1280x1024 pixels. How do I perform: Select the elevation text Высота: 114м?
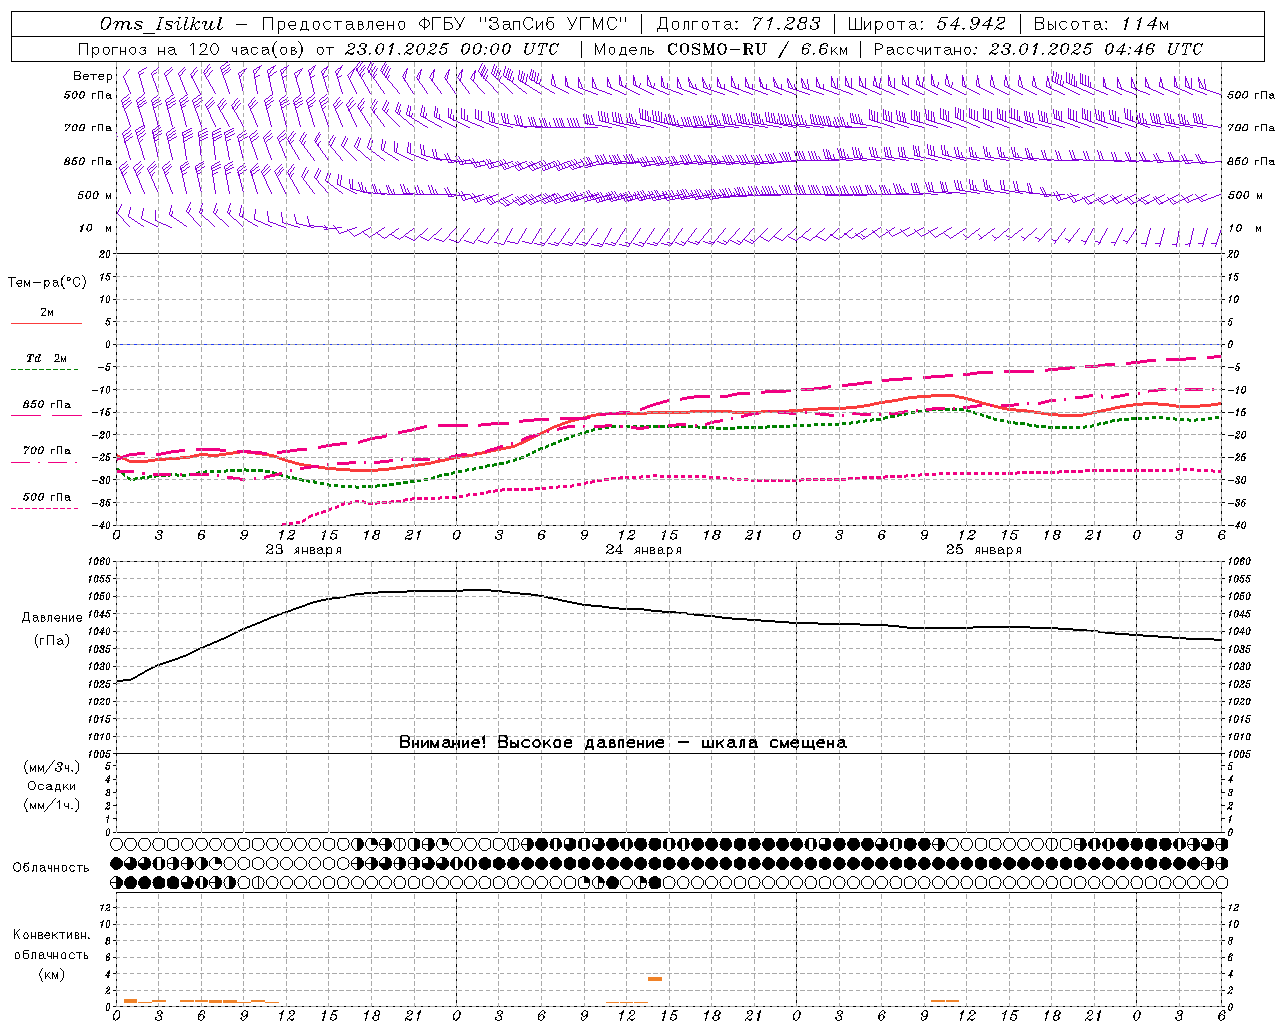click(1101, 24)
